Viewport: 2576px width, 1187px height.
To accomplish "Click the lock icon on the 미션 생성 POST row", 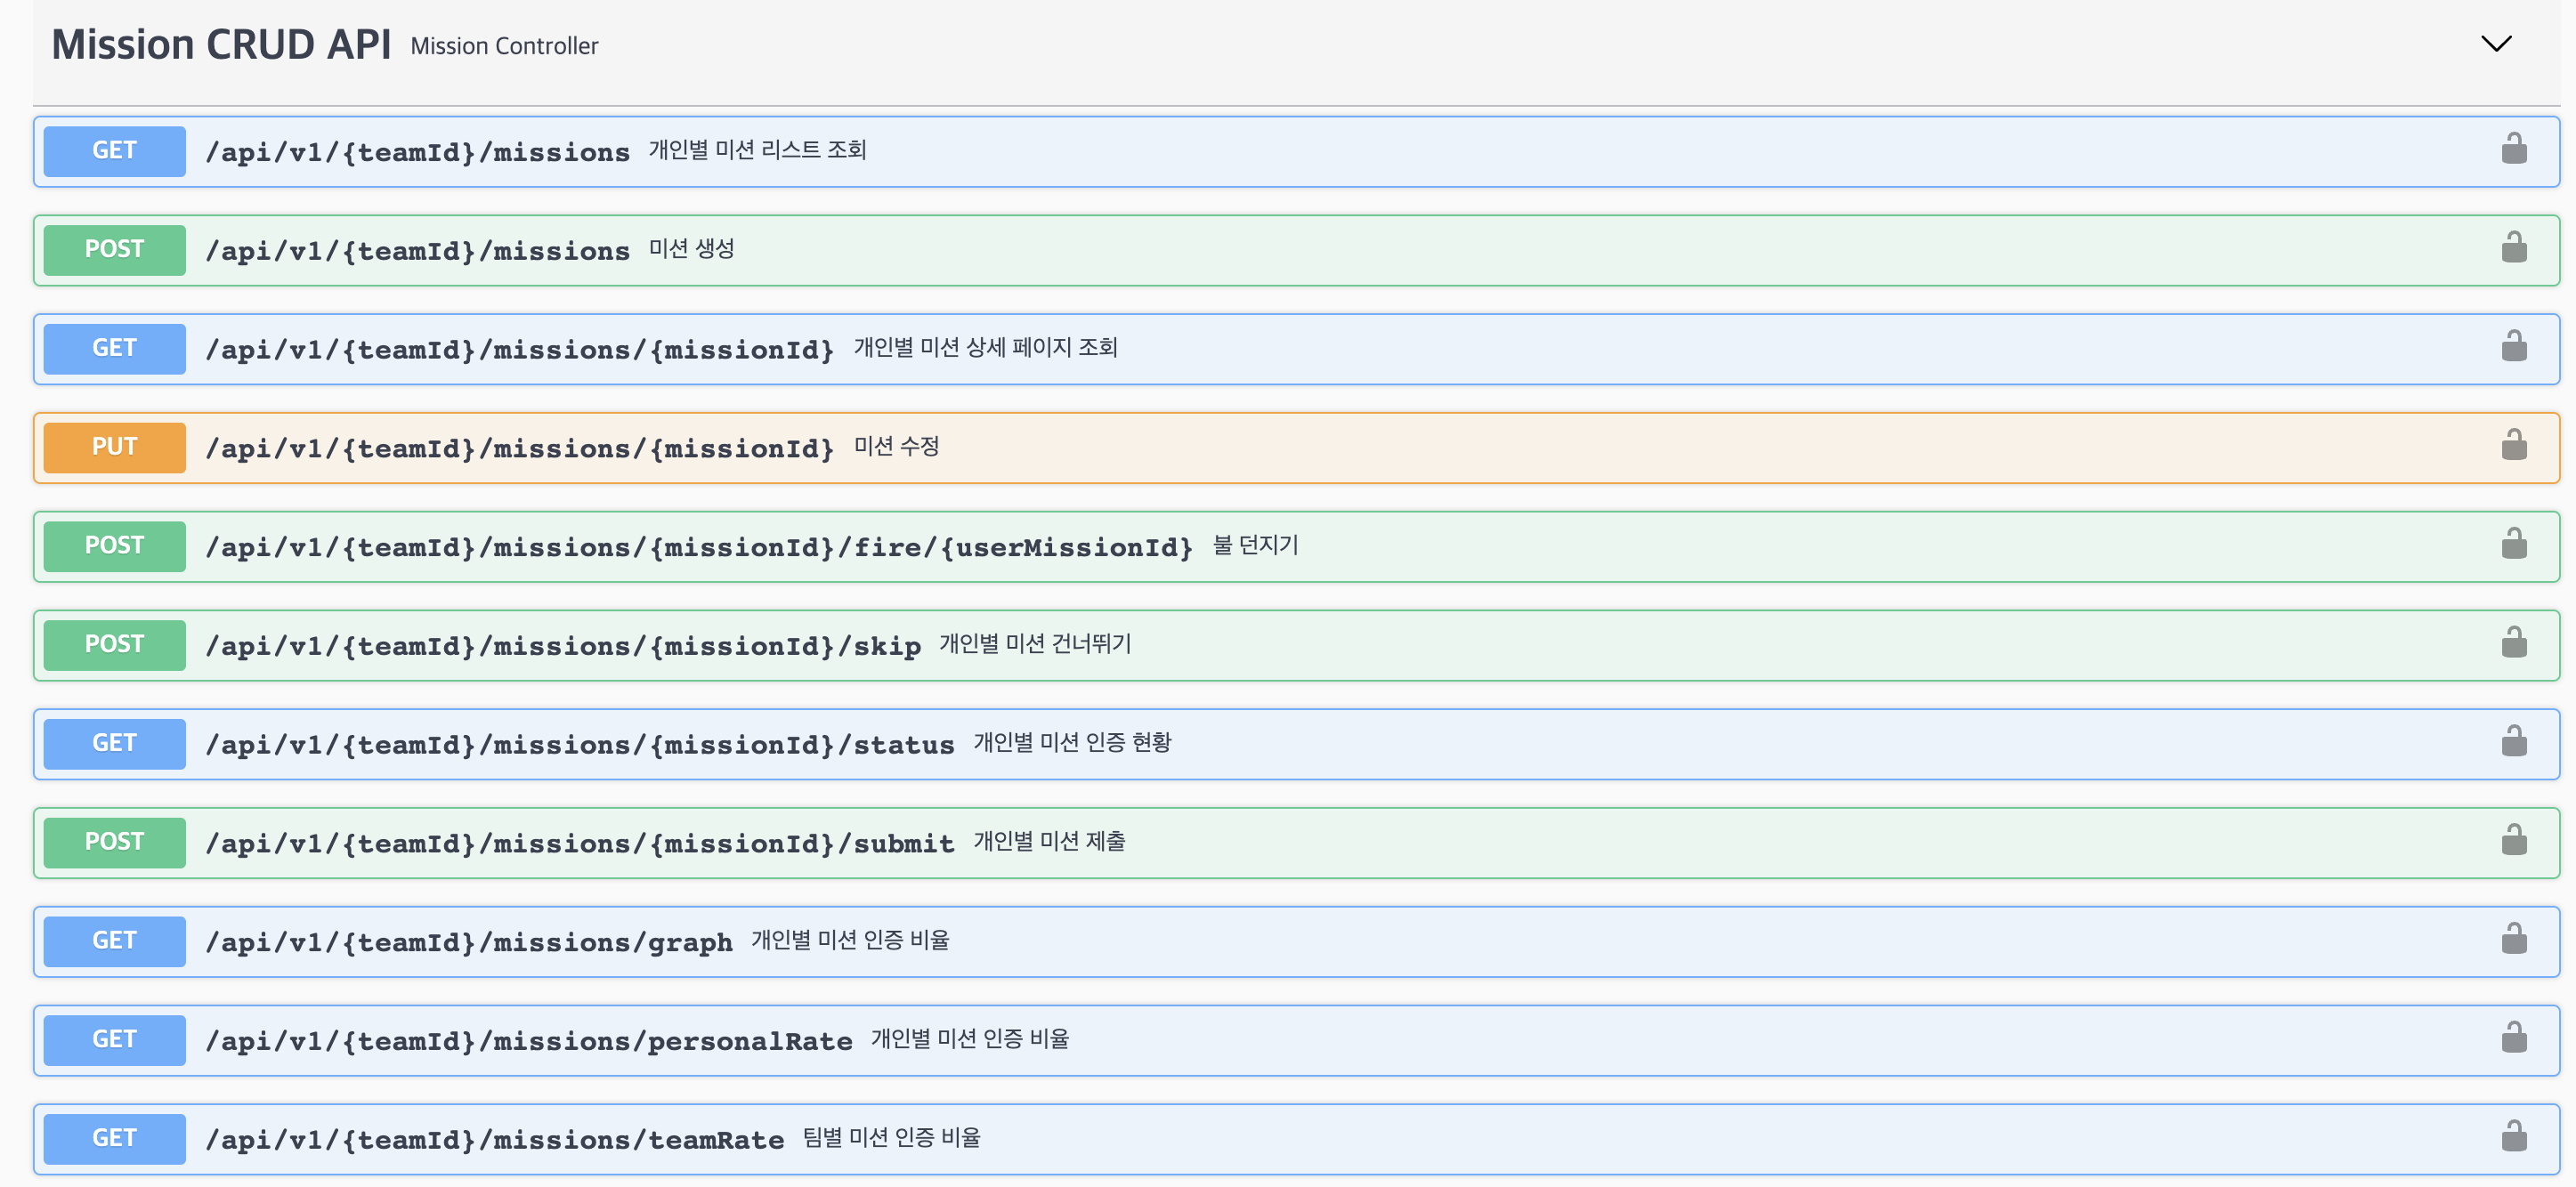I will pyautogui.click(x=2513, y=249).
